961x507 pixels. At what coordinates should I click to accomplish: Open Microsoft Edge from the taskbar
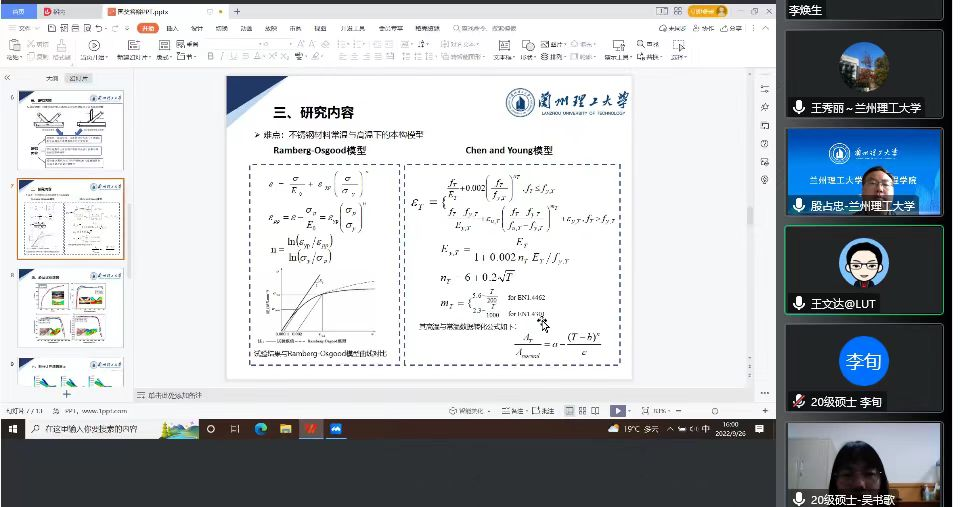click(260, 429)
